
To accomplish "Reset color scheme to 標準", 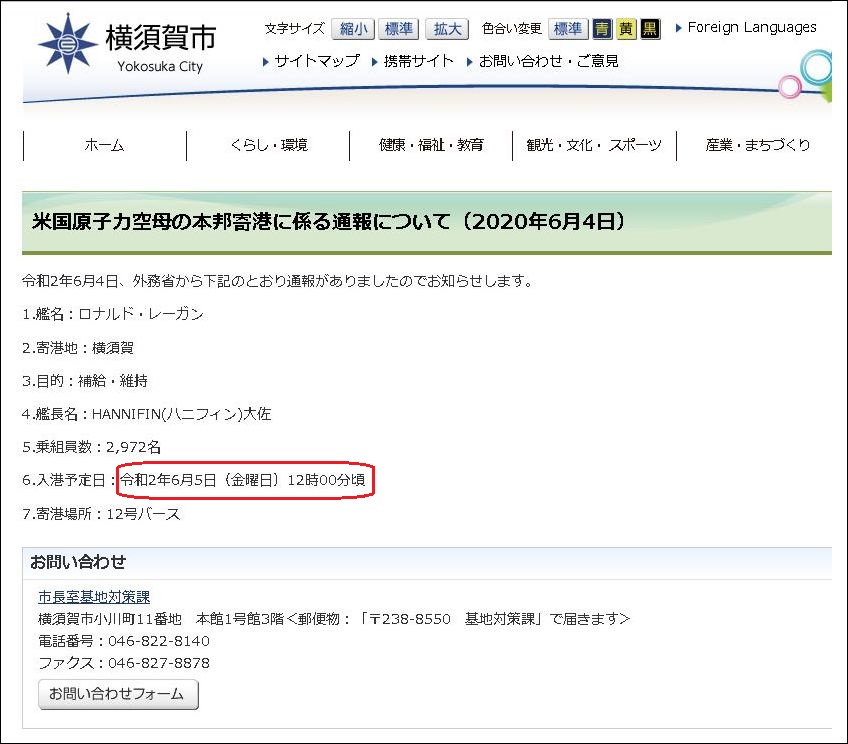I will 568,29.
